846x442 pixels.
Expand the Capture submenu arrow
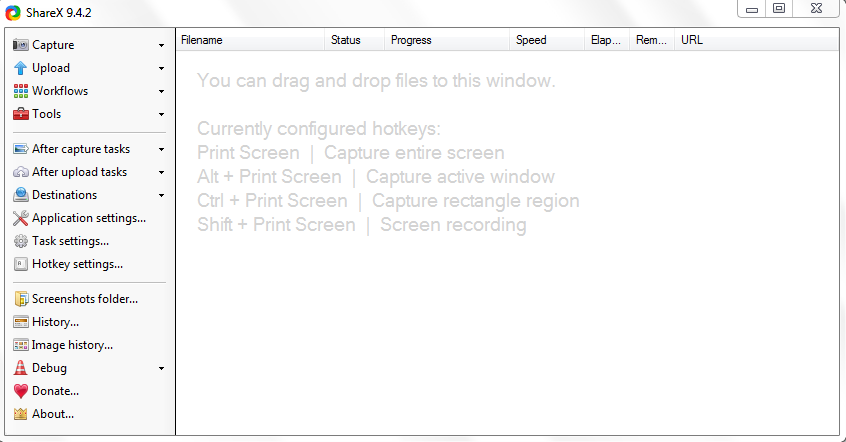pyautogui.click(x=161, y=46)
